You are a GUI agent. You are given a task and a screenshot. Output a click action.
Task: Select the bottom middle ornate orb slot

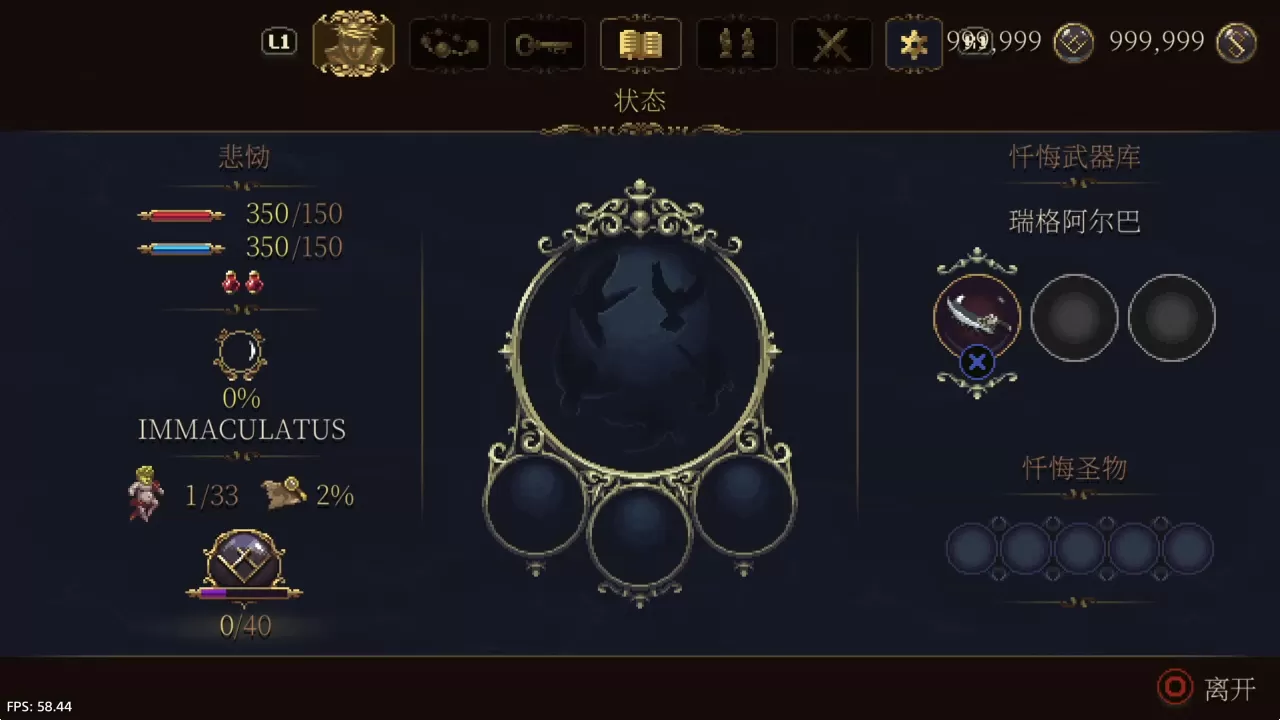coord(640,534)
